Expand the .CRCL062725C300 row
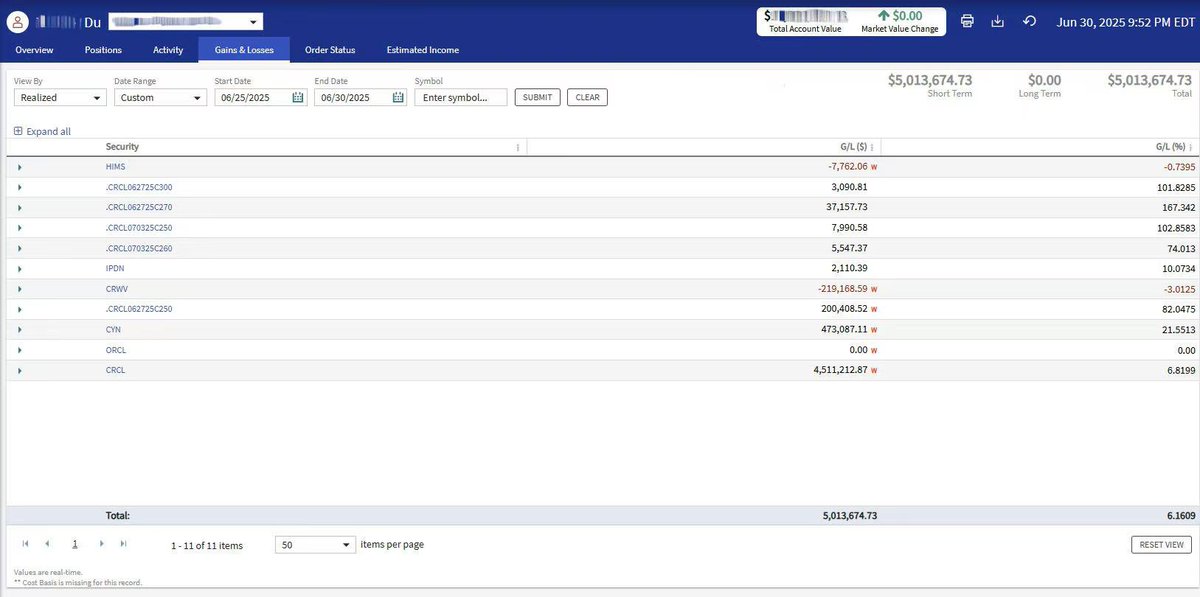The image size is (1200, 597). click(x=19, y=187)
